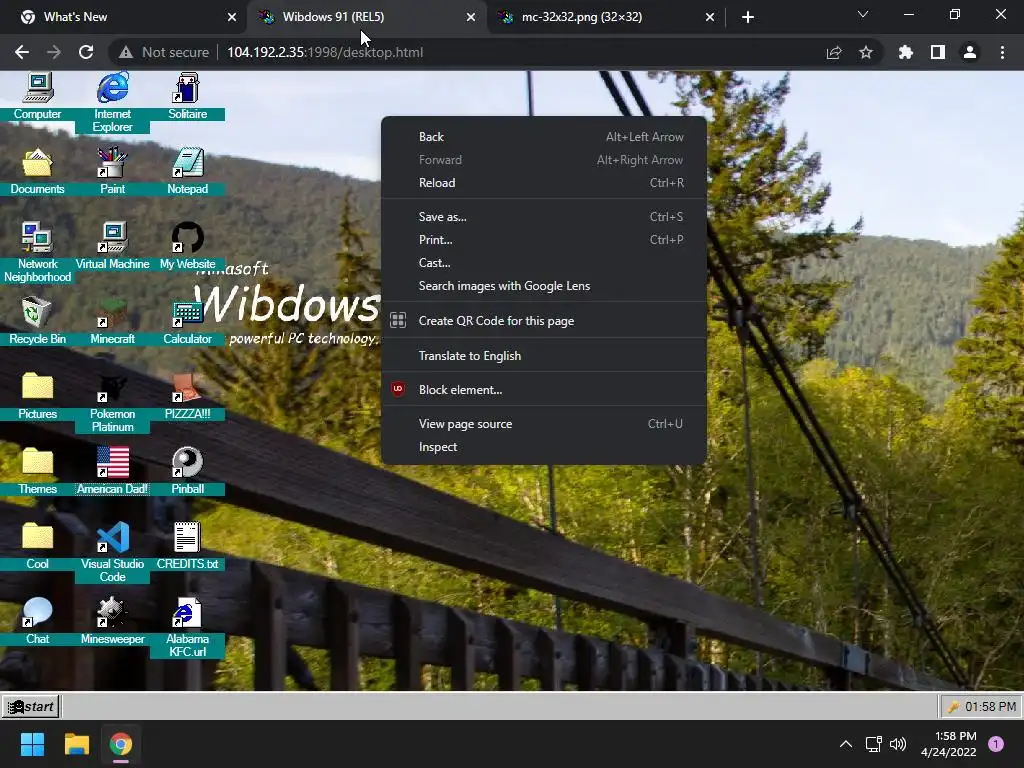Show hidden system tray icons
The width and height of the screenshot is (1024, 768).
point(846,744)
